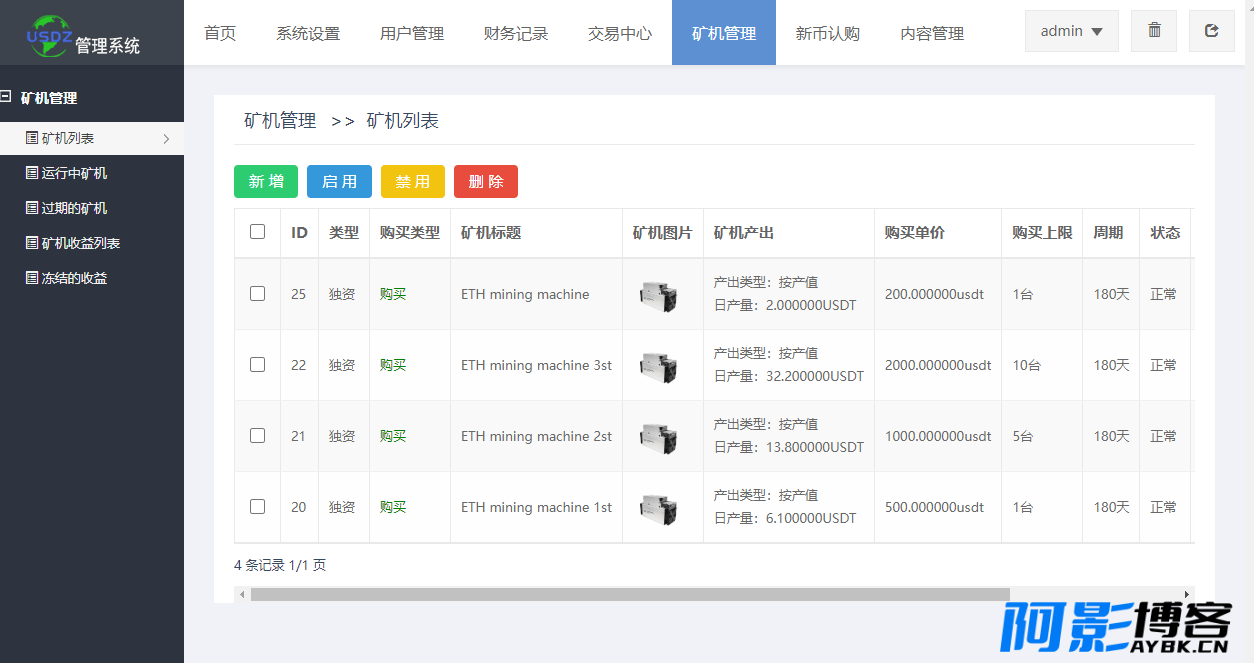Screen dimensions: 1254x663
Task: Click the logout share icon at top right
Action: 1212,31
